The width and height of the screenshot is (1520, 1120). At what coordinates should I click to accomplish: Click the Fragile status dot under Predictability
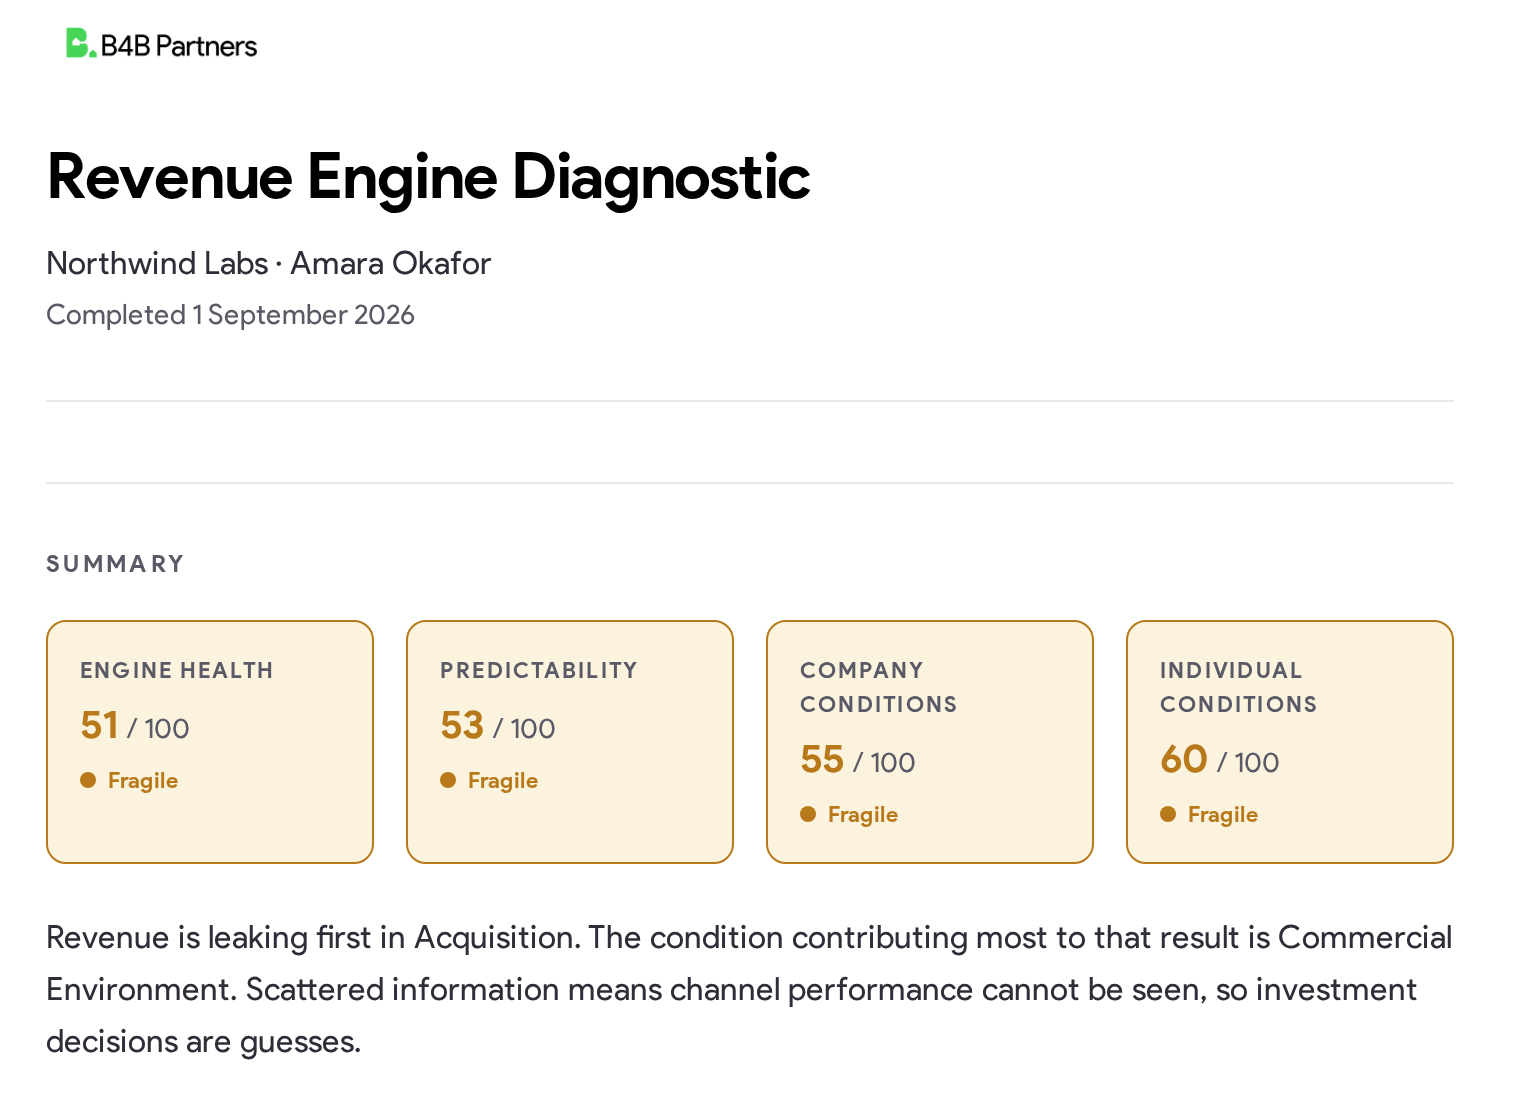pyautogui.click(x=448, y=780)
